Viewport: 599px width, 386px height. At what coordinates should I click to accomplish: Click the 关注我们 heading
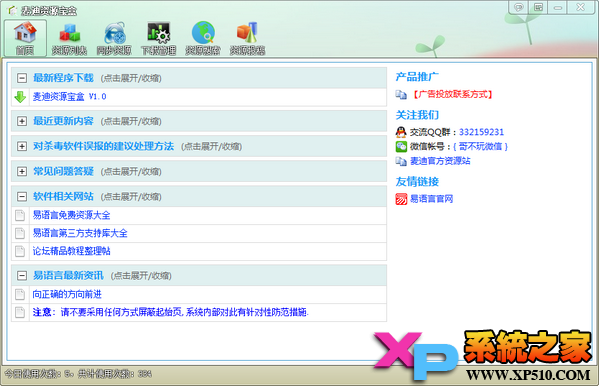(417, 115)
